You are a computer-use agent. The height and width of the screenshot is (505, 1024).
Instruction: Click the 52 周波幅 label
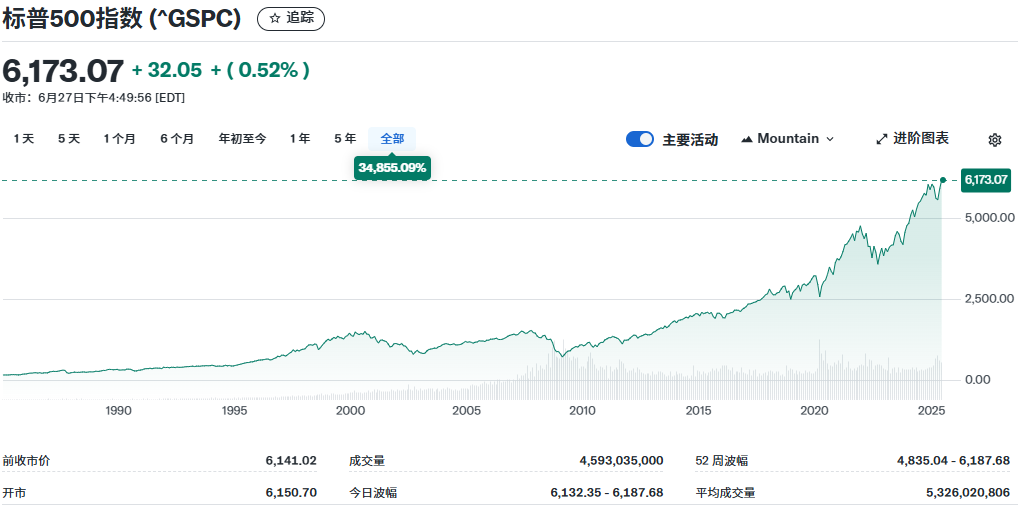722,461
